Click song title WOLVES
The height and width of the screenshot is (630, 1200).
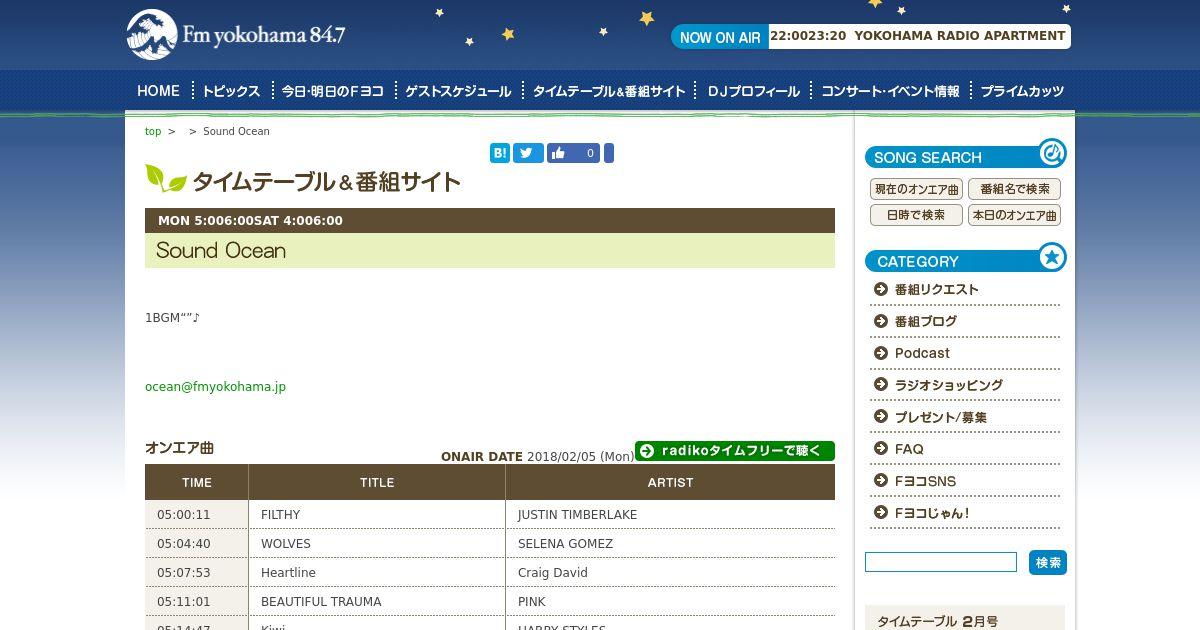tap(286, 544)
